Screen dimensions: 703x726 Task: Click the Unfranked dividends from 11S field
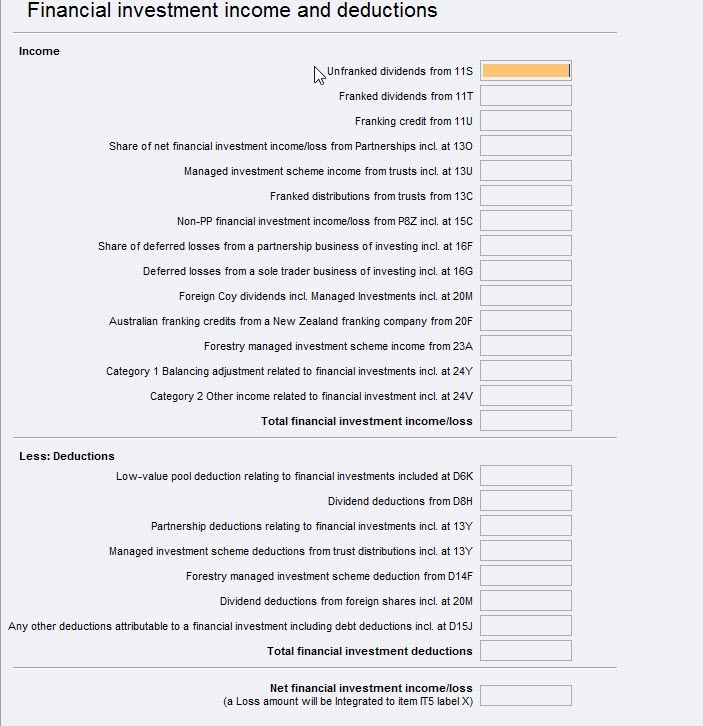tap(525, 71)
